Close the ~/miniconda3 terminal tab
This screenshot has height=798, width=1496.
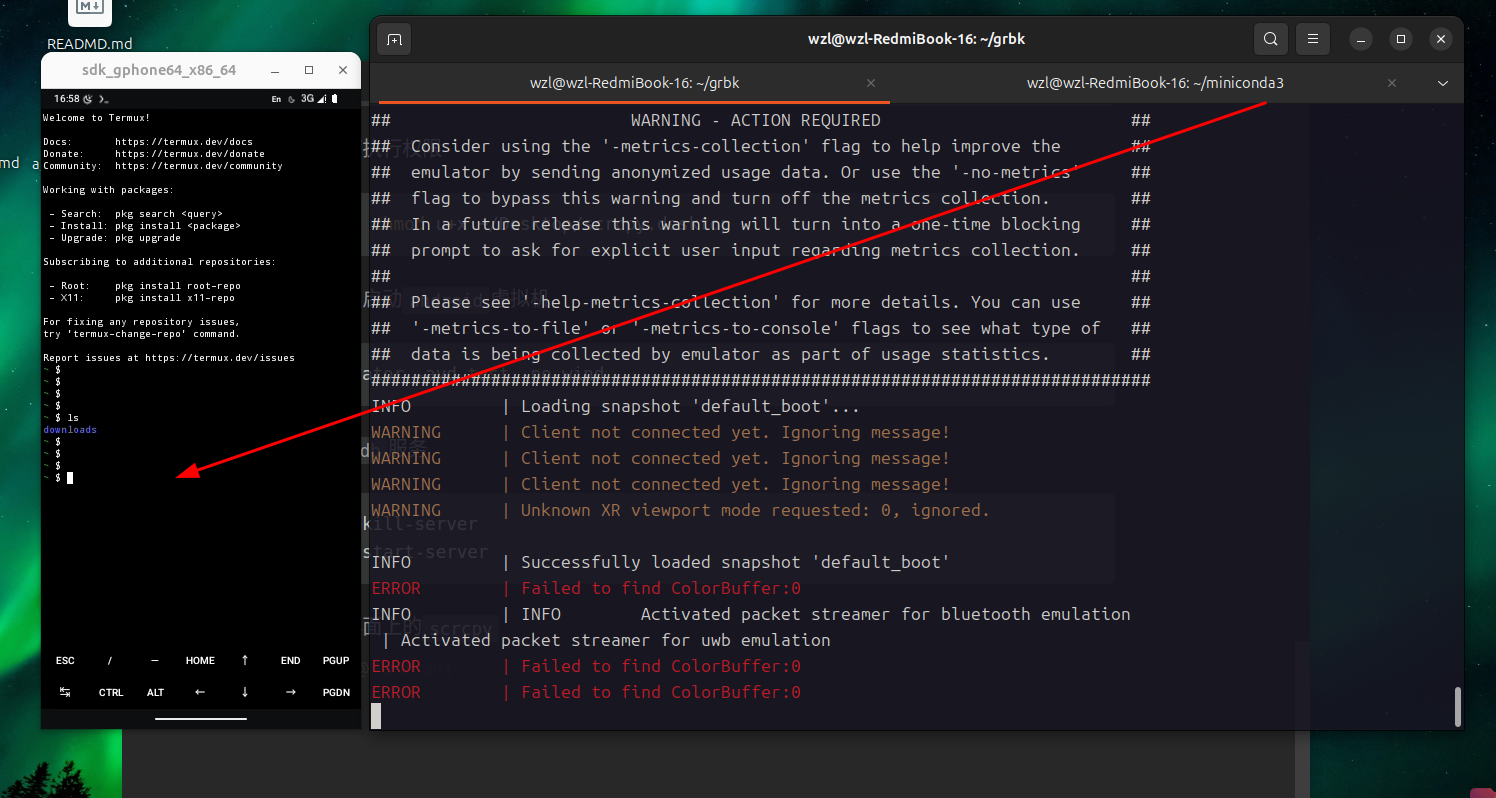point(1393,83)
